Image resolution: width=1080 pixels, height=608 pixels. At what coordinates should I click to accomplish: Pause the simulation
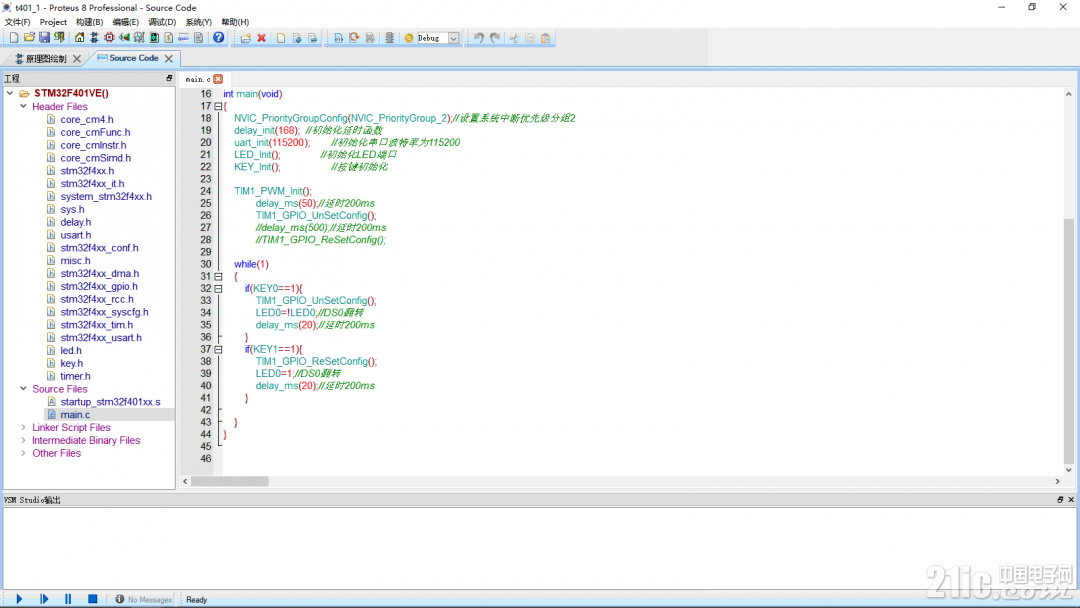[x=68, y=599]
